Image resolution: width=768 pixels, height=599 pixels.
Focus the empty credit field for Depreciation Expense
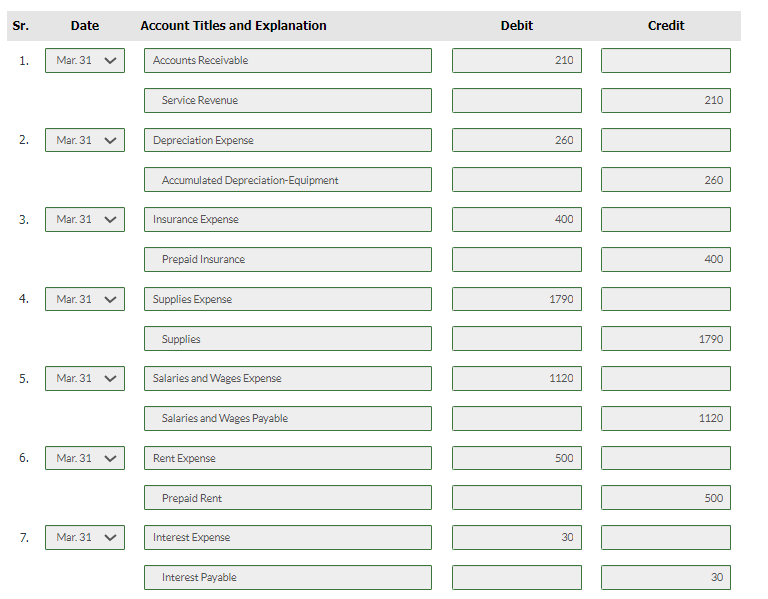[x=666, y=140]
